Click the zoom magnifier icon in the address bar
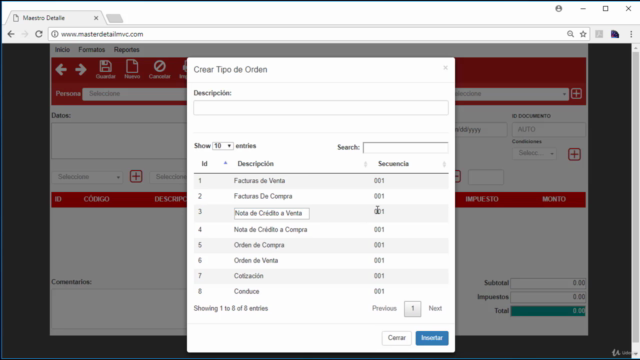 570,34
